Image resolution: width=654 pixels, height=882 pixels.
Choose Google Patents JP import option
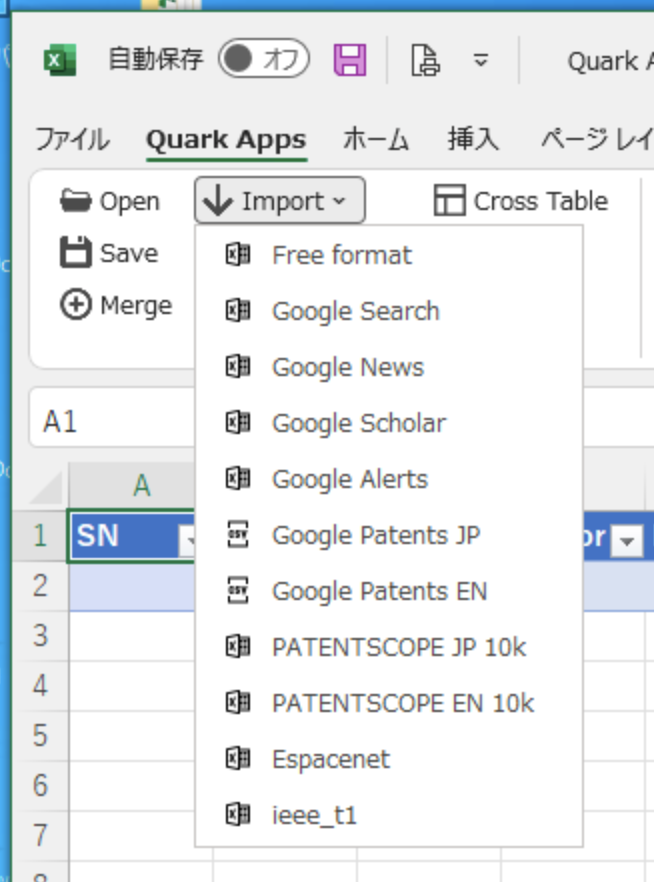(x=389, y=535)
